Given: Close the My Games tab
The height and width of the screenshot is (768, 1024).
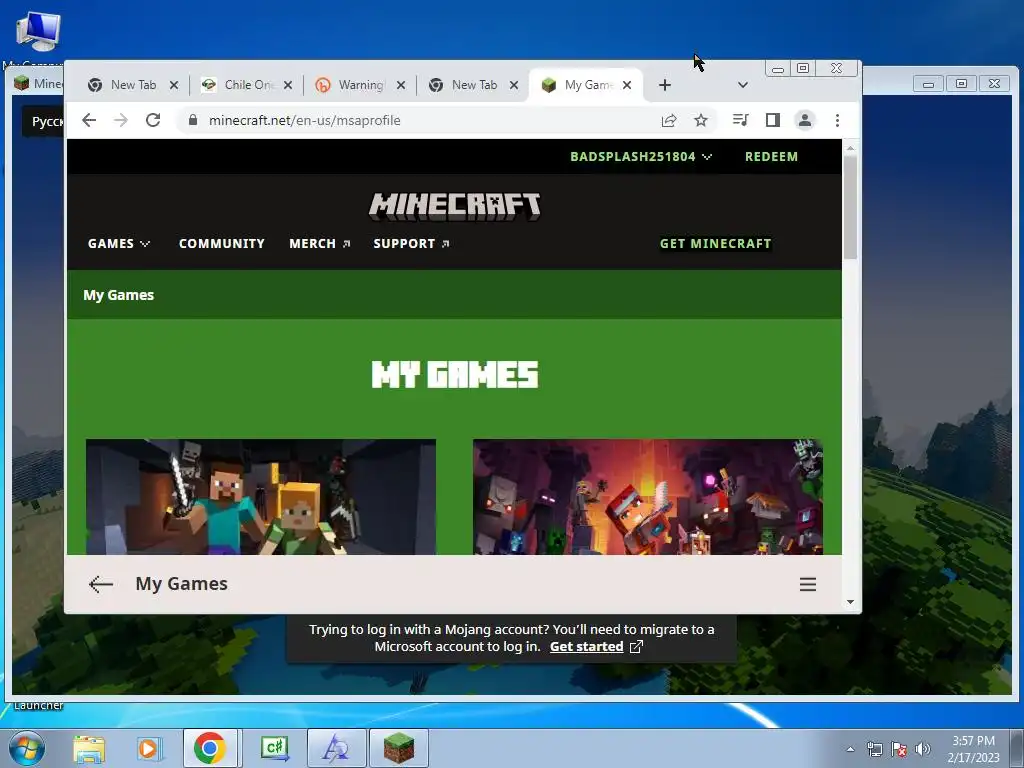Looking at the screenshot, I should point(627,85).
